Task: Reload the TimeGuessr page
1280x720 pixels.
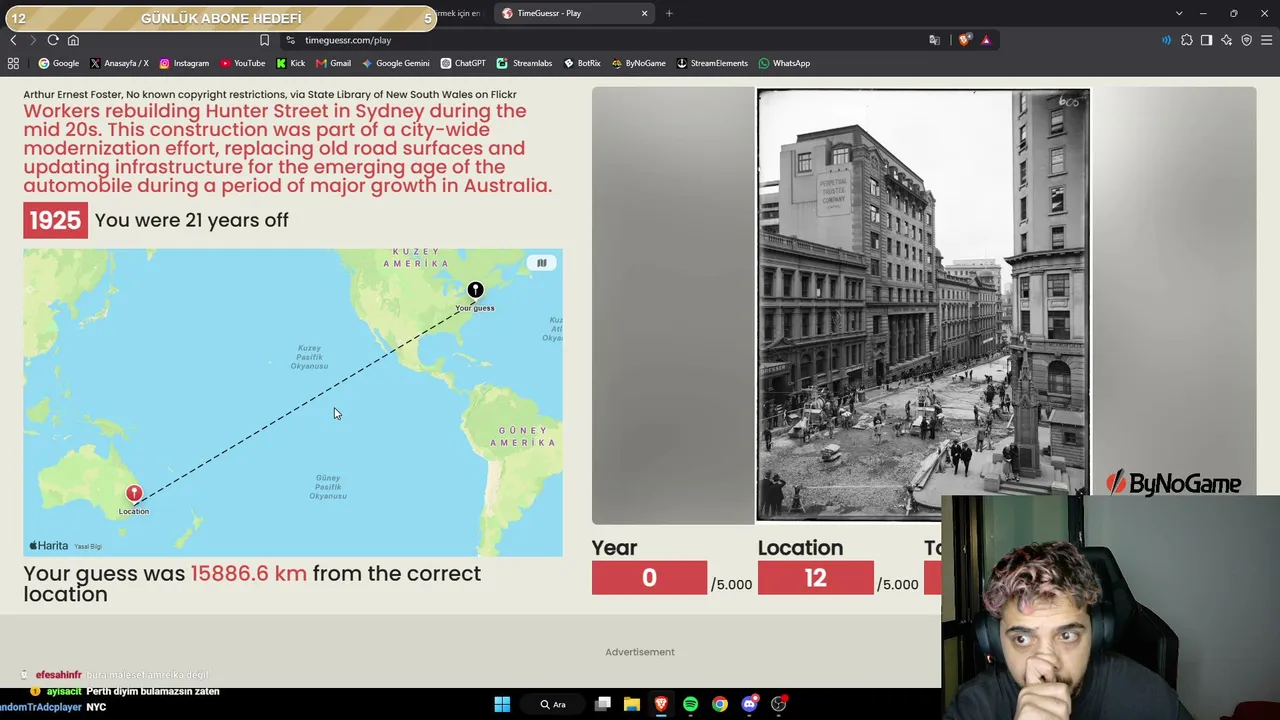Action: point(53,40)
